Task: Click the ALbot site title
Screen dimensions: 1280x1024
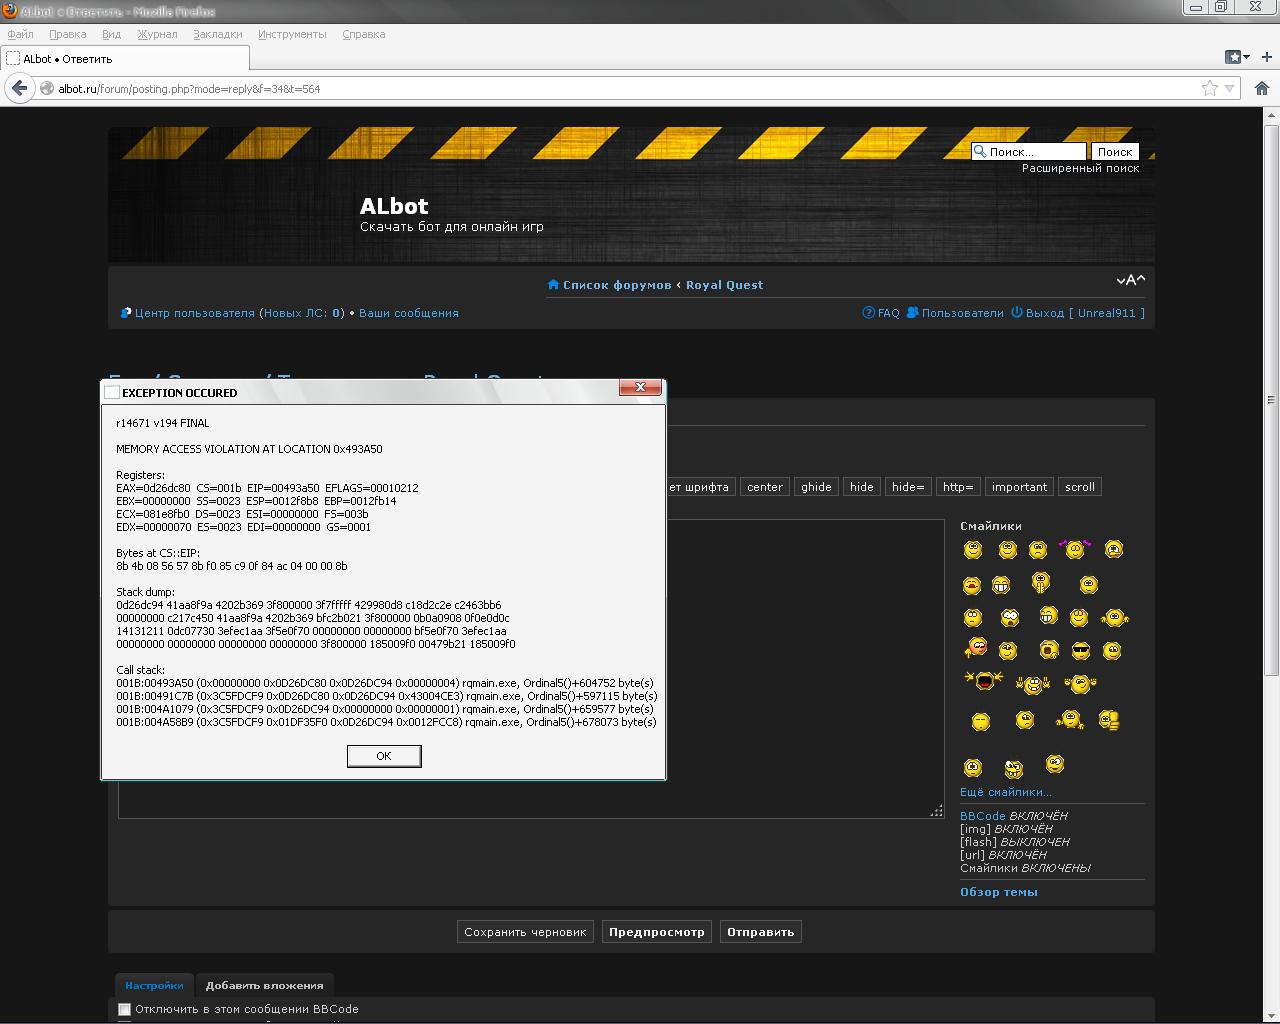Action: 394,206
